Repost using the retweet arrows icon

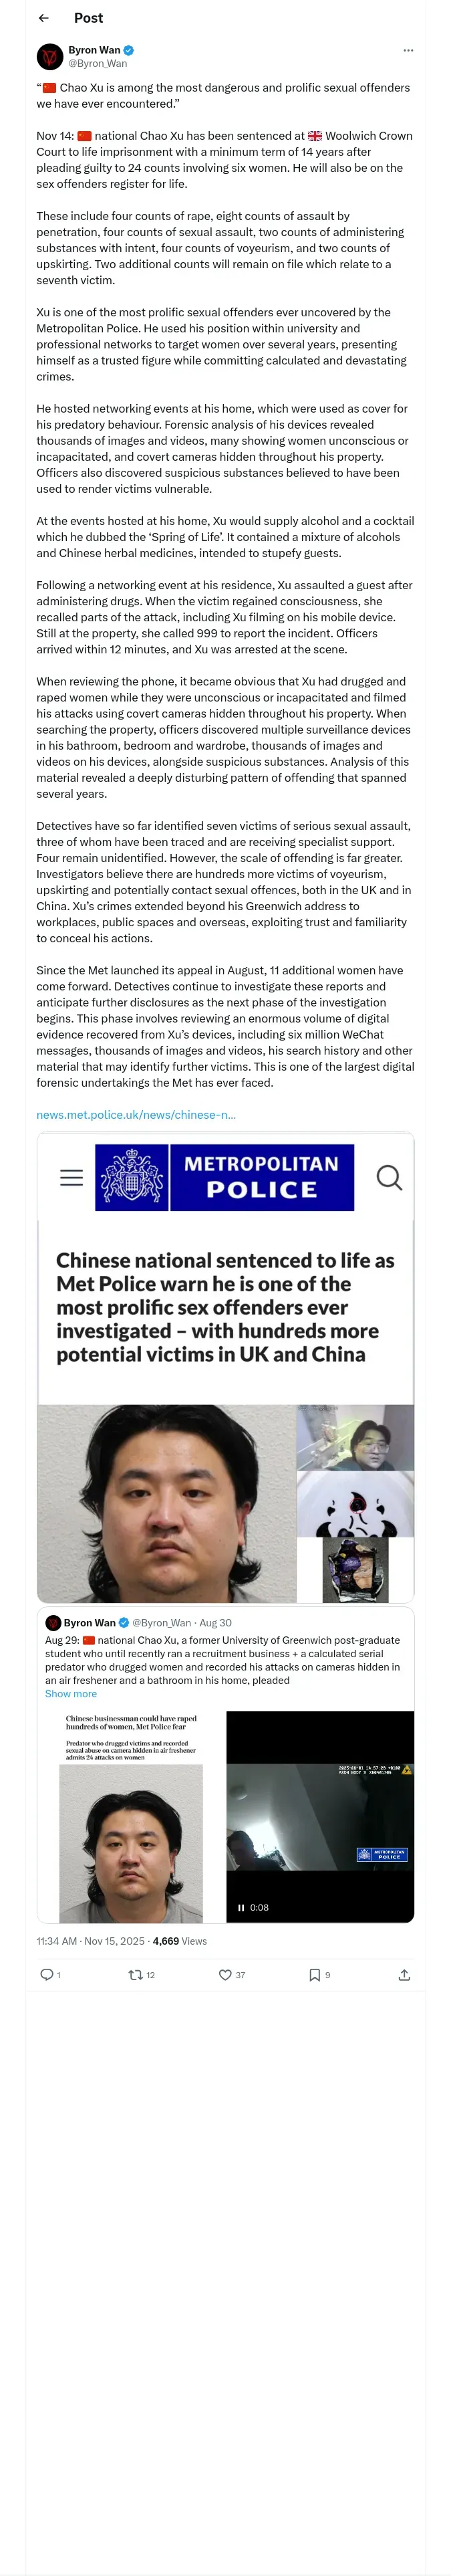135,1974
